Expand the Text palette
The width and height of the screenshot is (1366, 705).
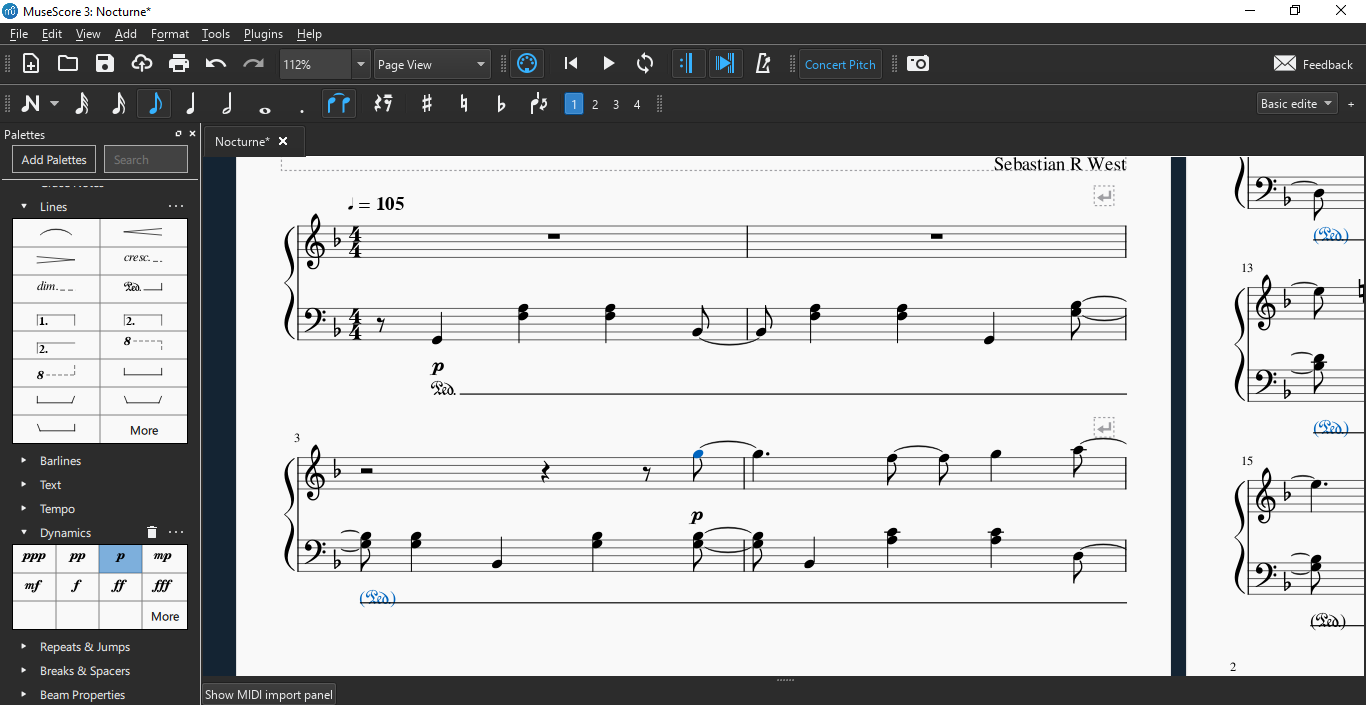click(24, 485)
